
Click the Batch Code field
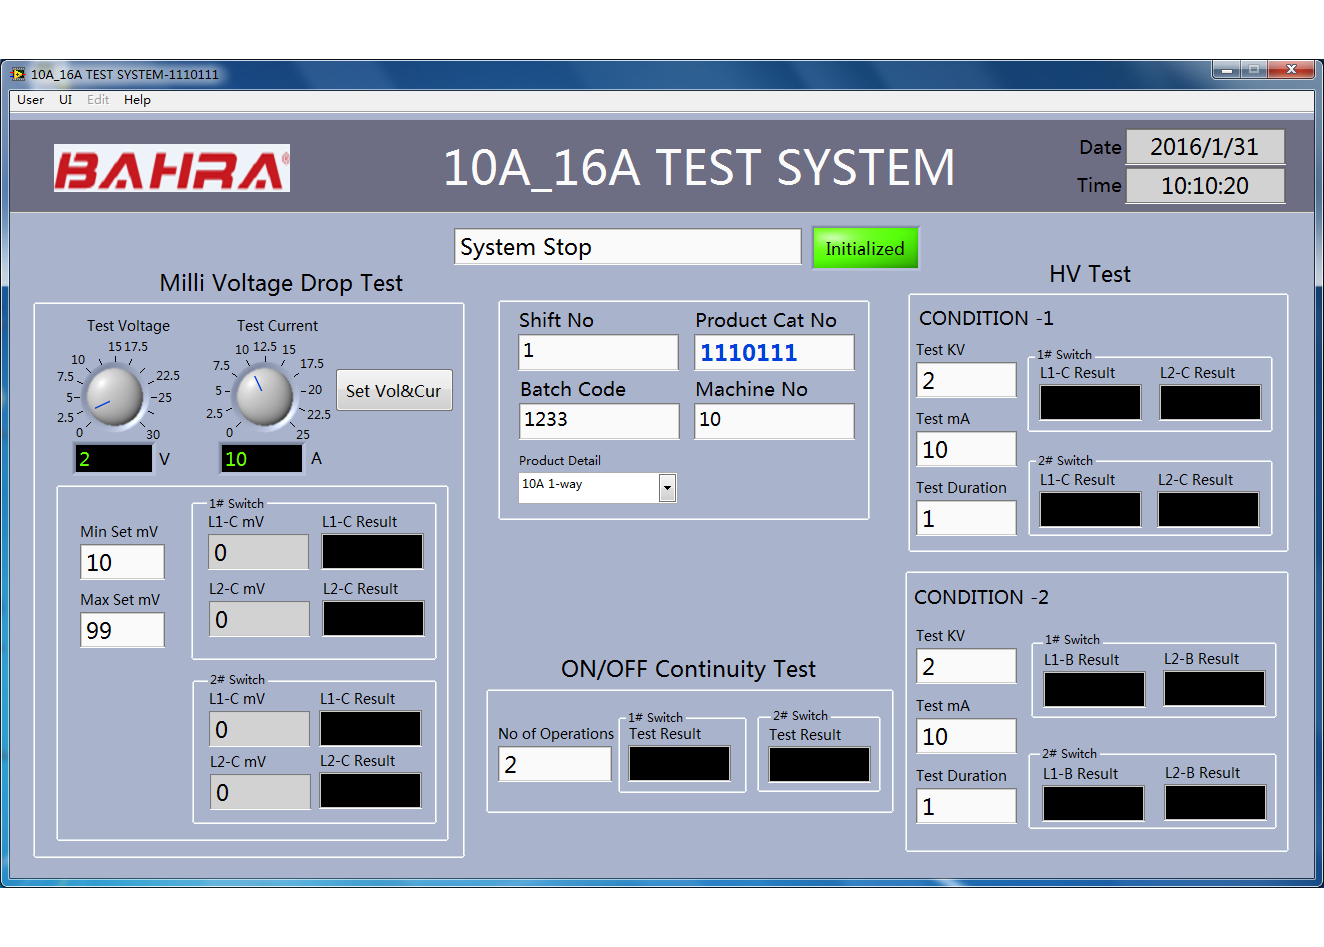click(x=598, y=420)
